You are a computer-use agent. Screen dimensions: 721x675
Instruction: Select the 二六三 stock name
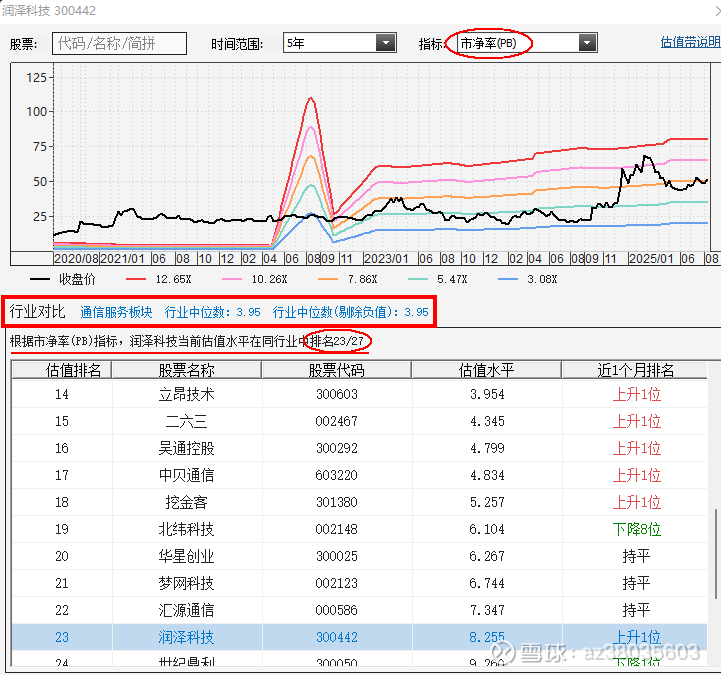point(187,421)
